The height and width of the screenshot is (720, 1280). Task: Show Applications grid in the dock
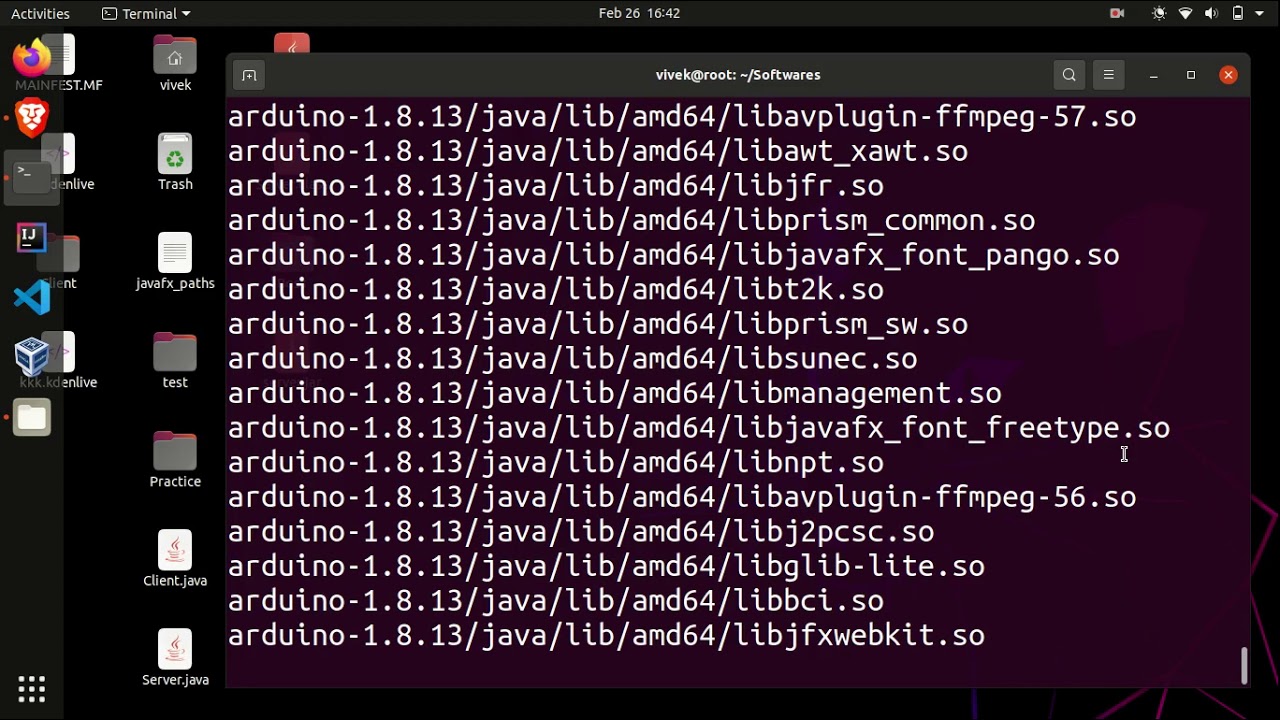click(x=32, y=689)
